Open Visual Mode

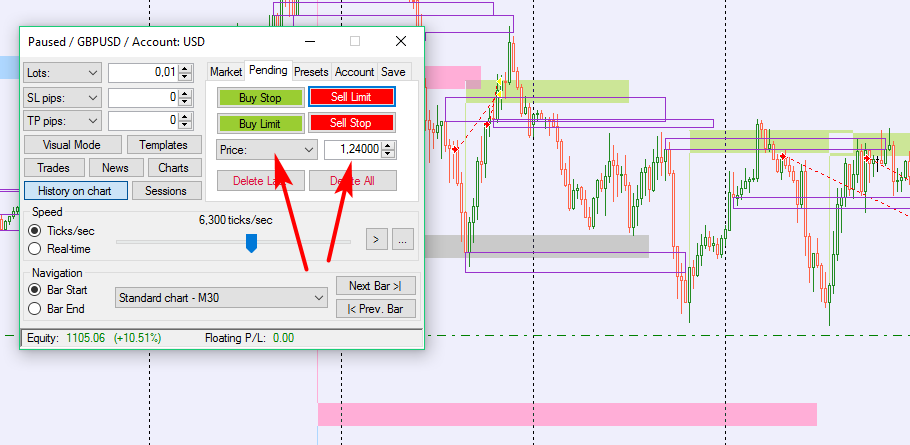(73, 144)
